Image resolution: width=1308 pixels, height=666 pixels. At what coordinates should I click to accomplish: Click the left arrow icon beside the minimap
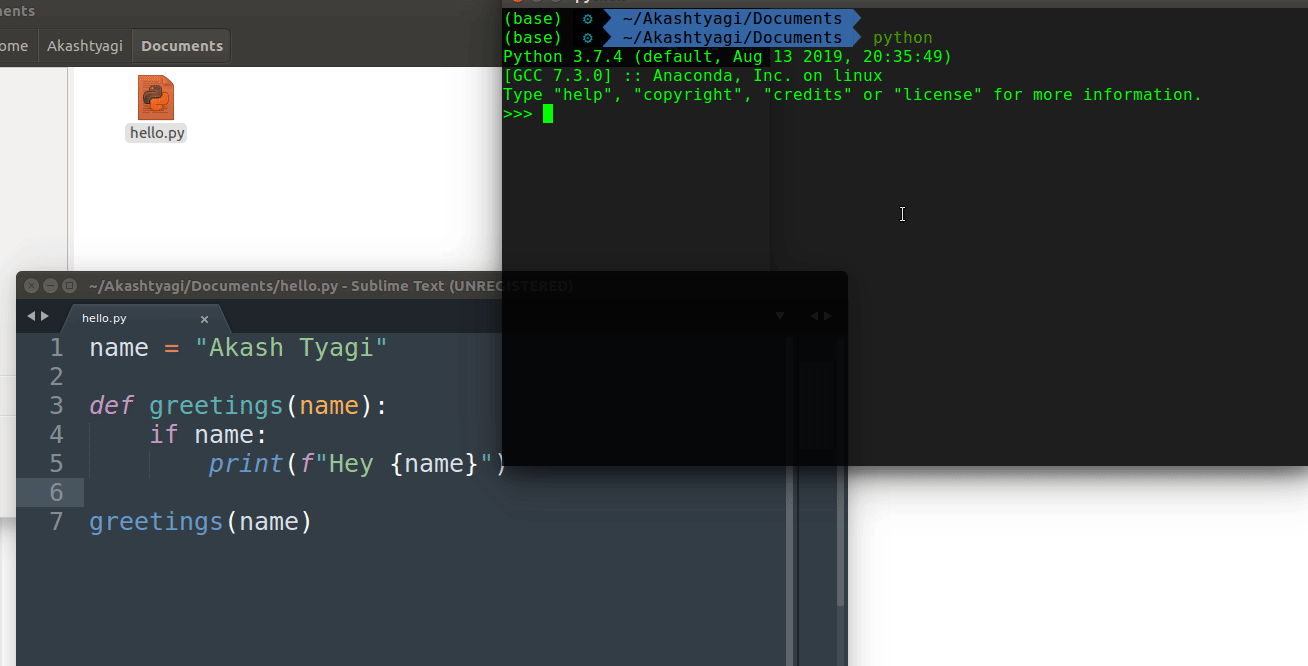click(814, 315)
